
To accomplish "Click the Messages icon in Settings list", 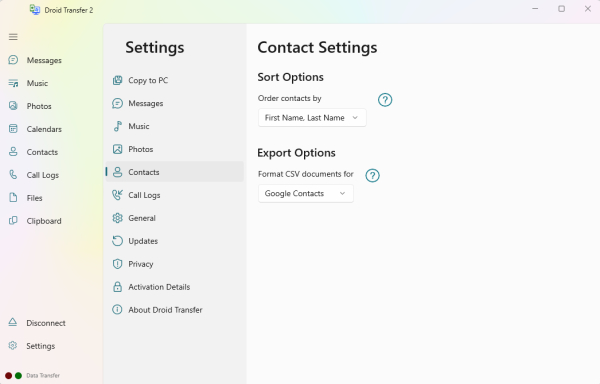I will click(x=117, y=103).
